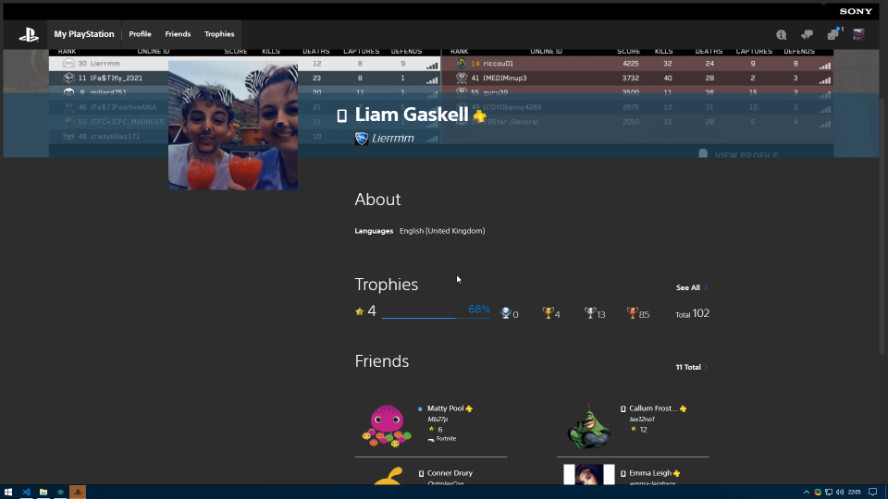Click the mobile icon next to Callum Frost
The image size is (888, 499).
623,409
